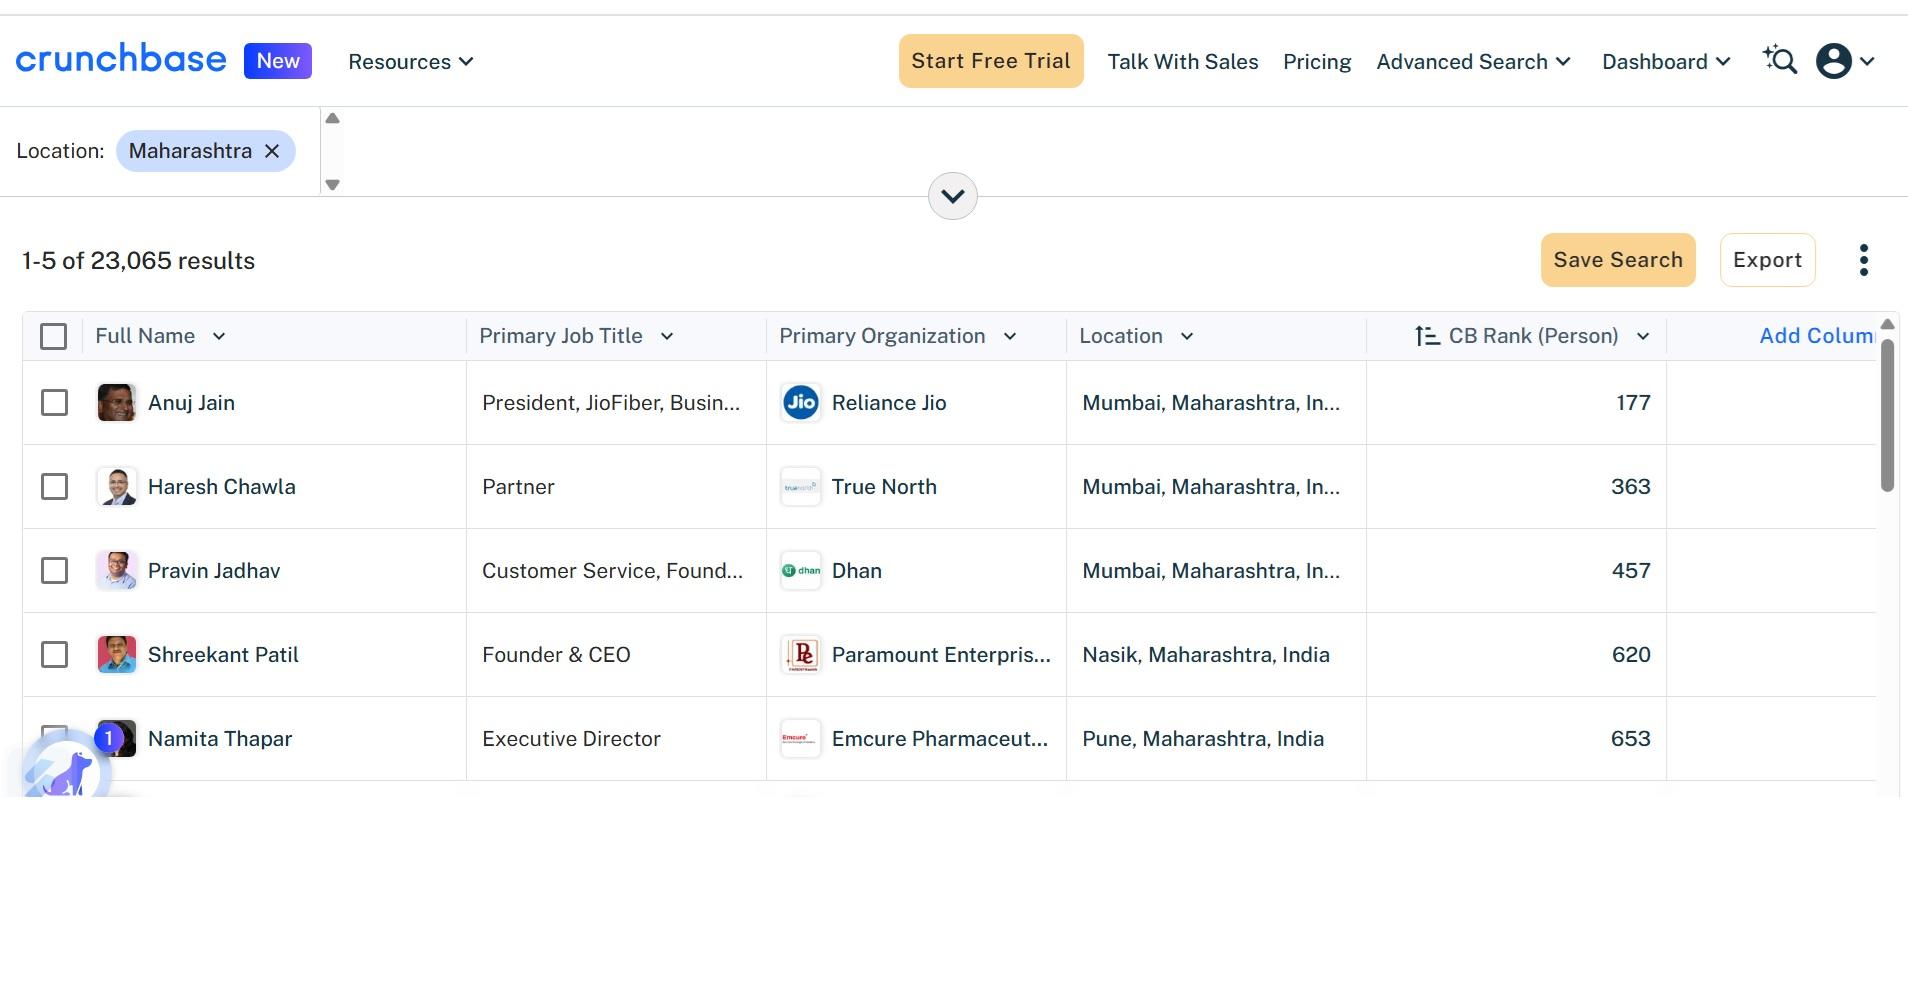
Task: Open Anuj Jain's profile link
Action: click(191, 403)
